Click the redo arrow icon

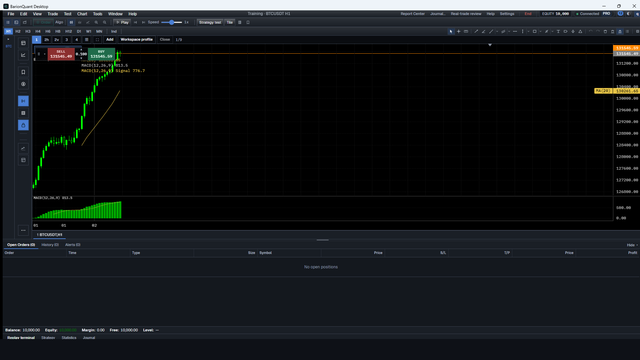(598, 31)
